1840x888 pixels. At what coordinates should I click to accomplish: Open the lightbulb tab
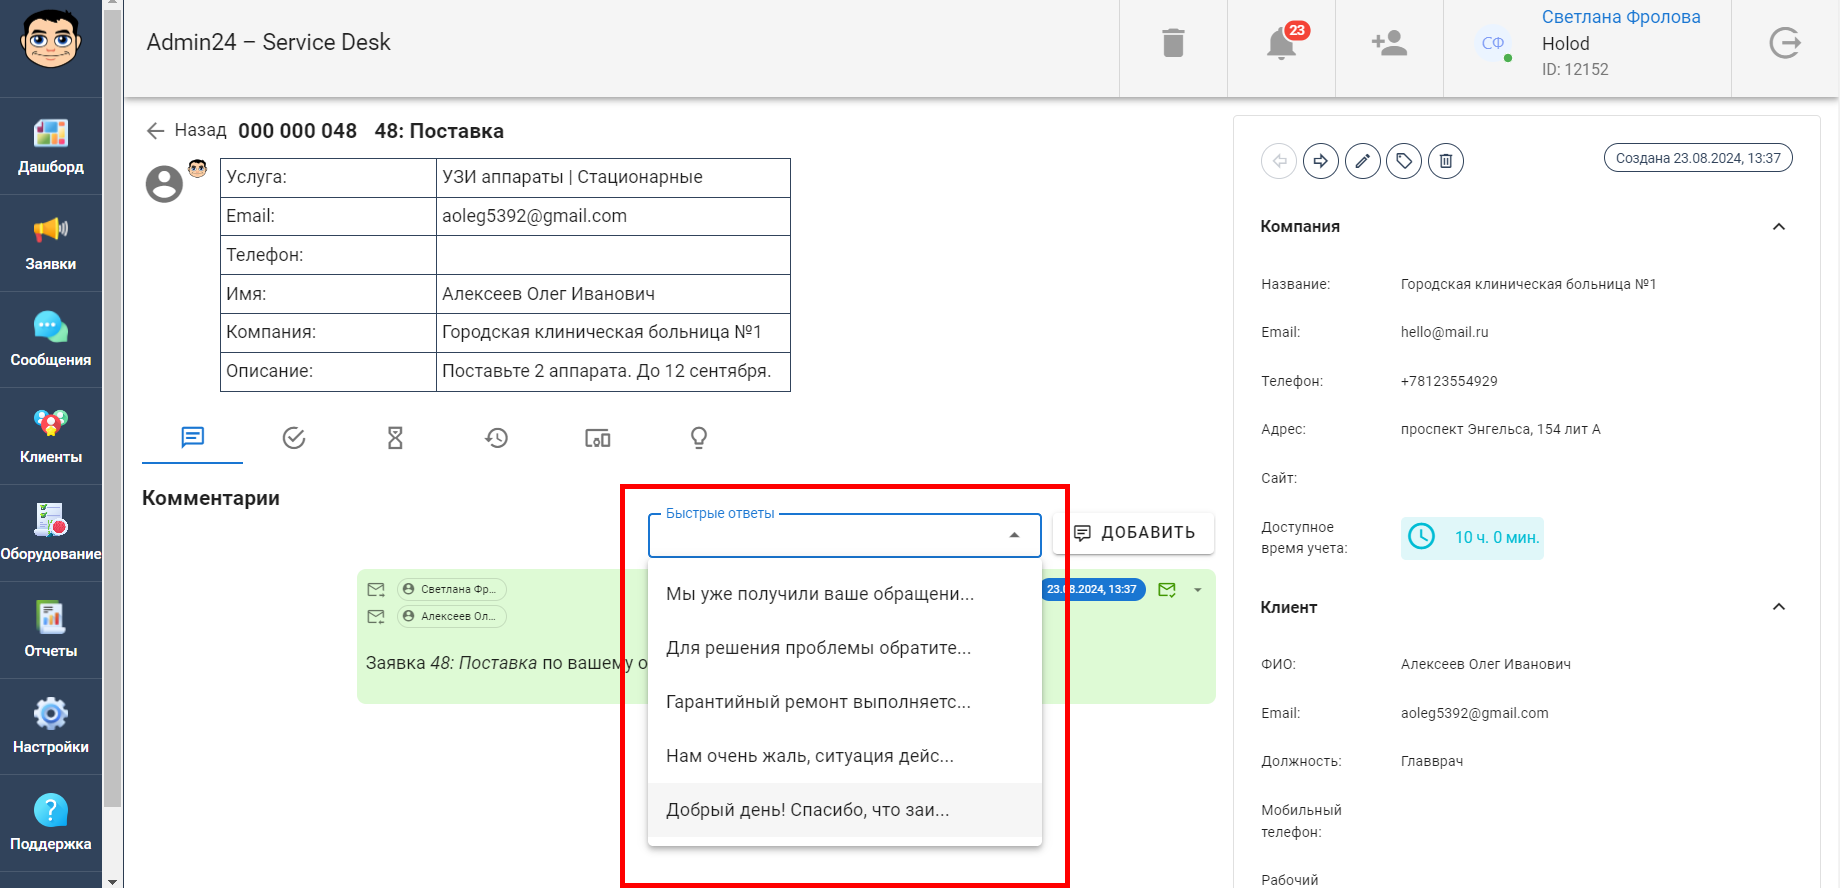[699, 438]
